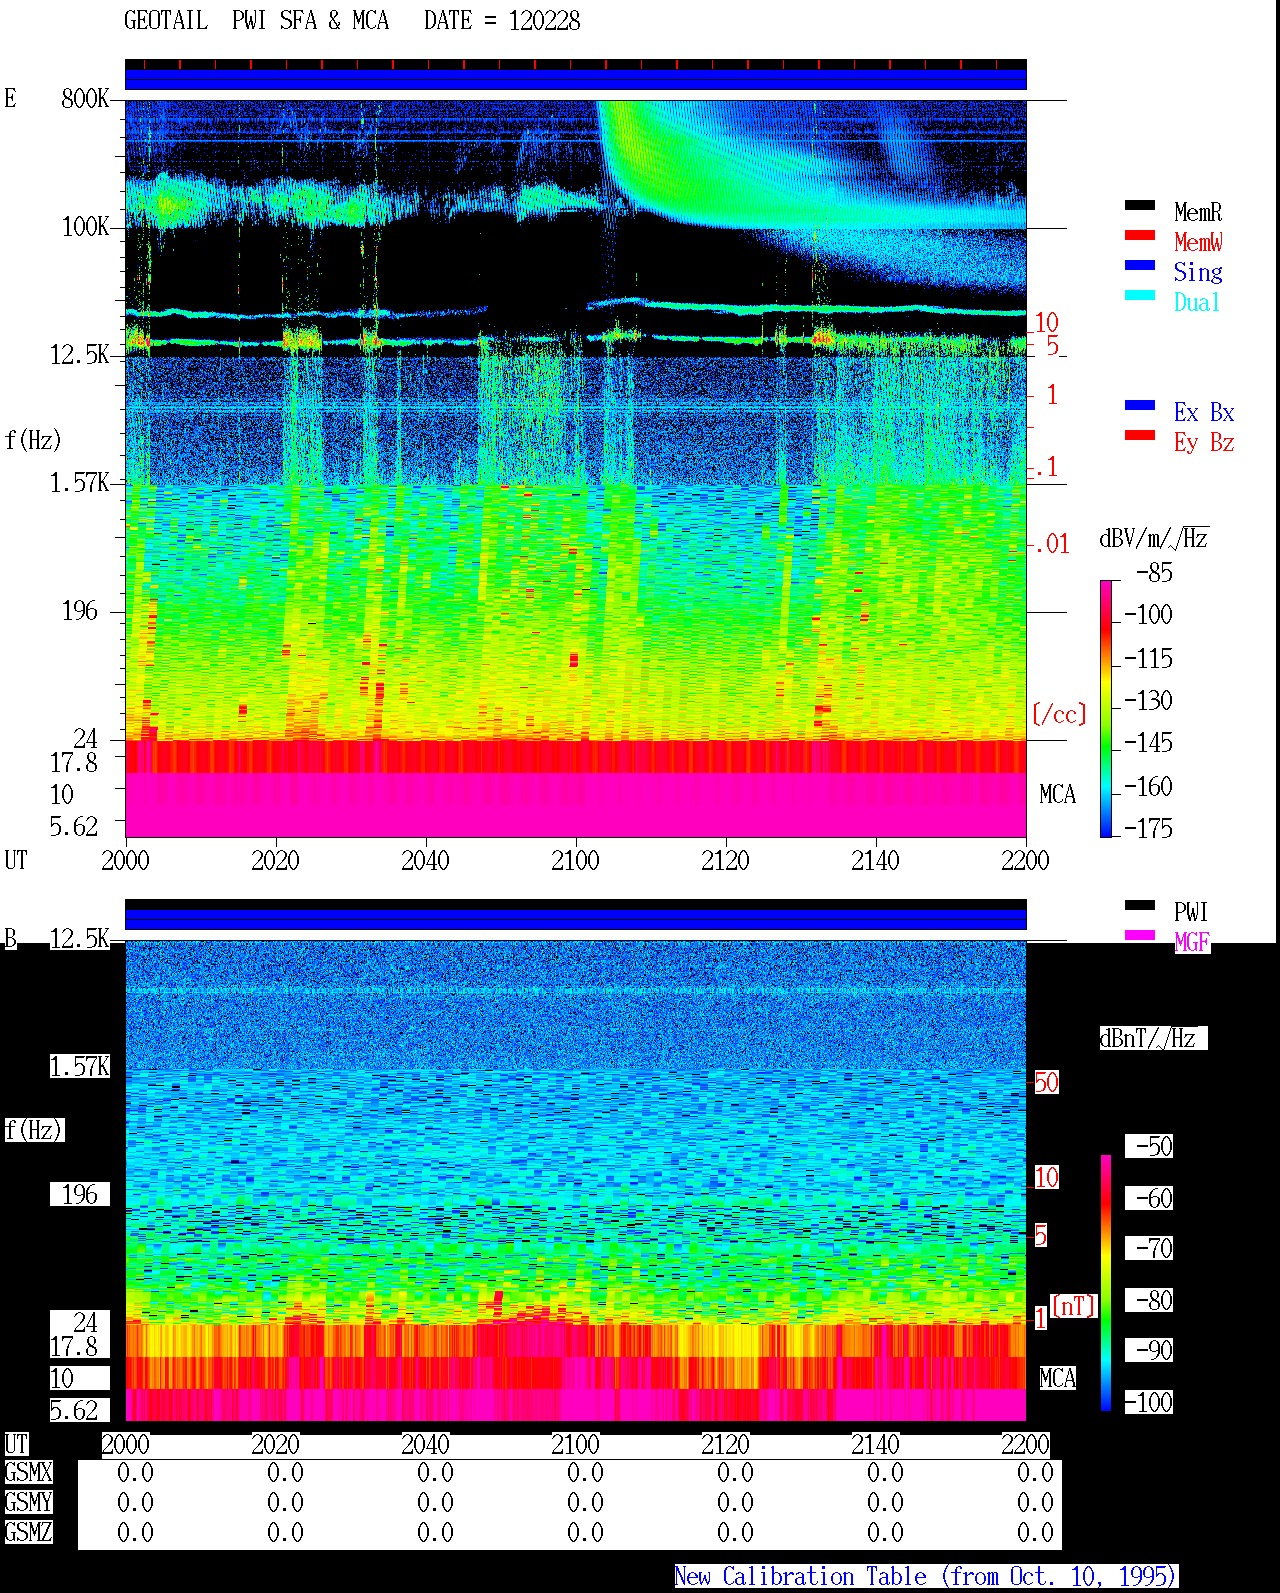Click the 'f(Hz)' label of the E panel
Image resolution: width=1280 pixels, height=1593 pixels.
click(33, 440)
